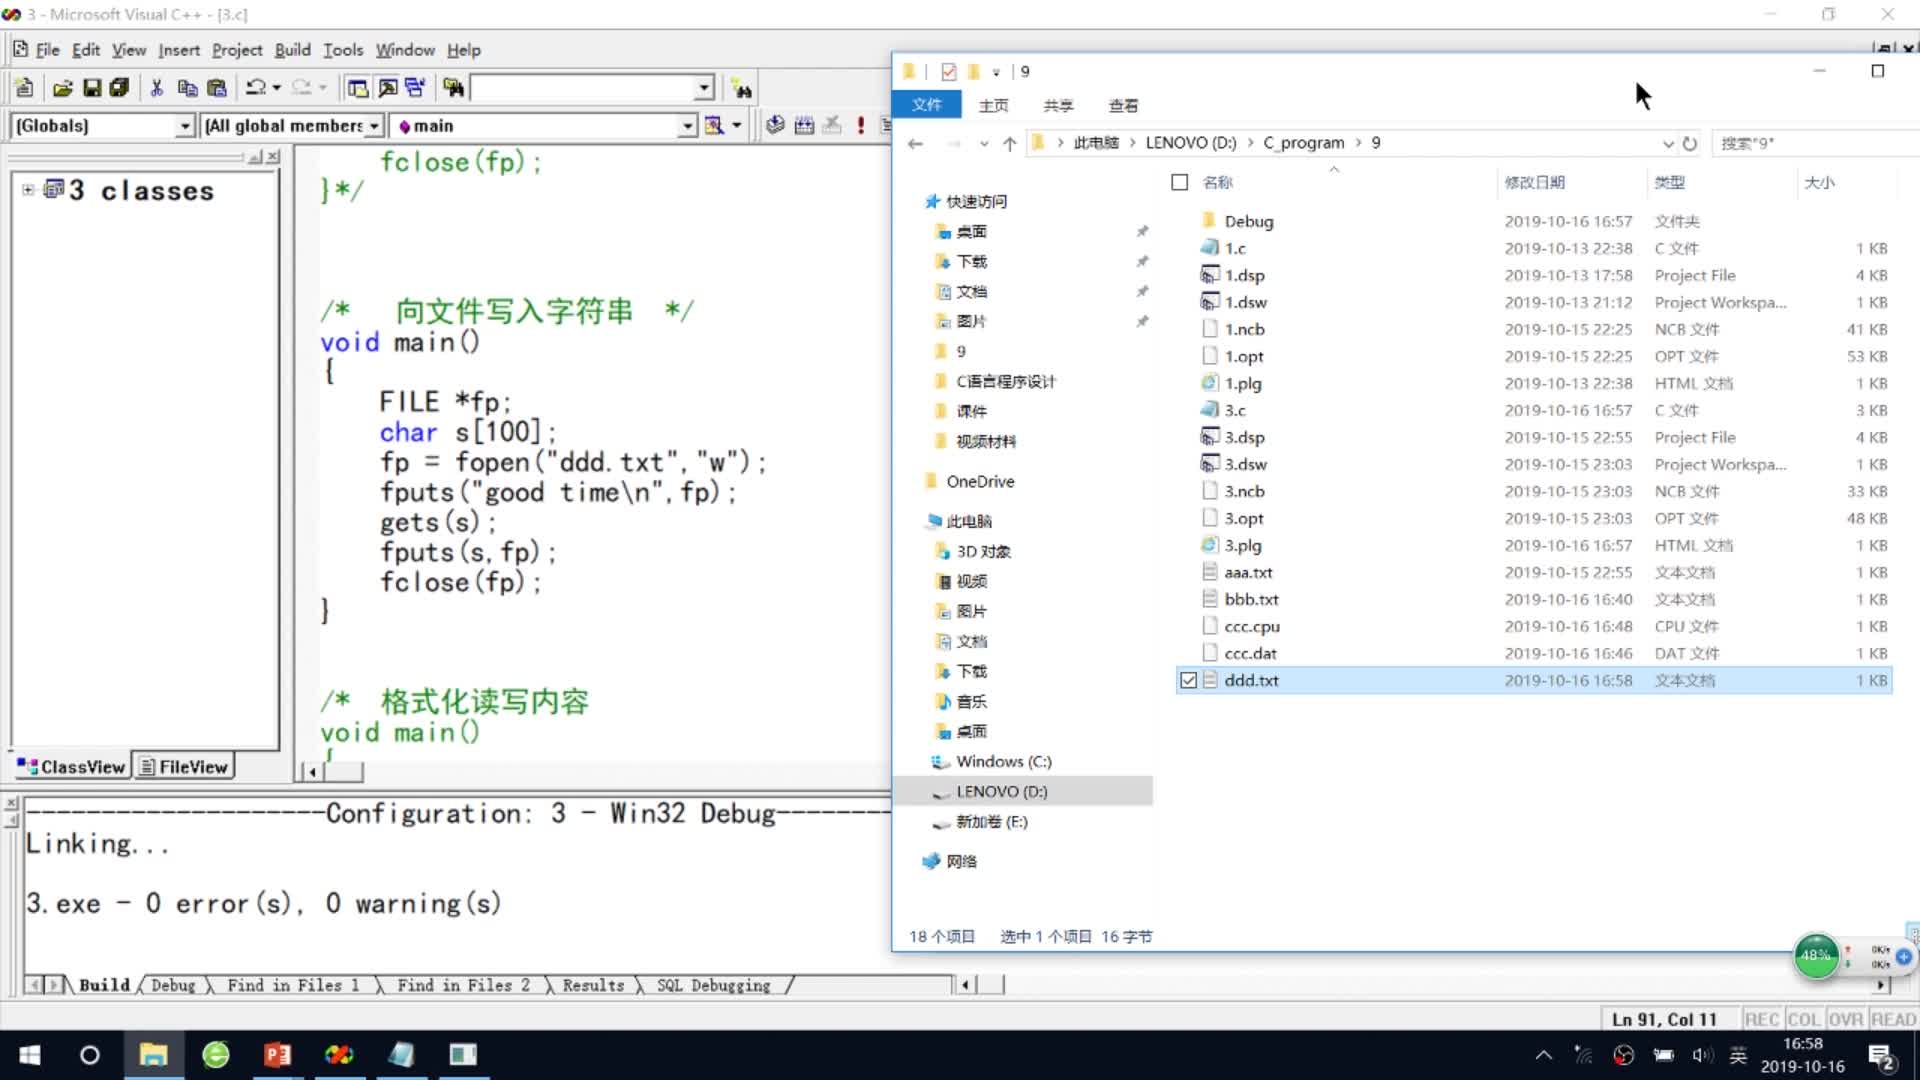Open the Globals class dropdown
The image size is (1920, 1080).
[184, 126]
